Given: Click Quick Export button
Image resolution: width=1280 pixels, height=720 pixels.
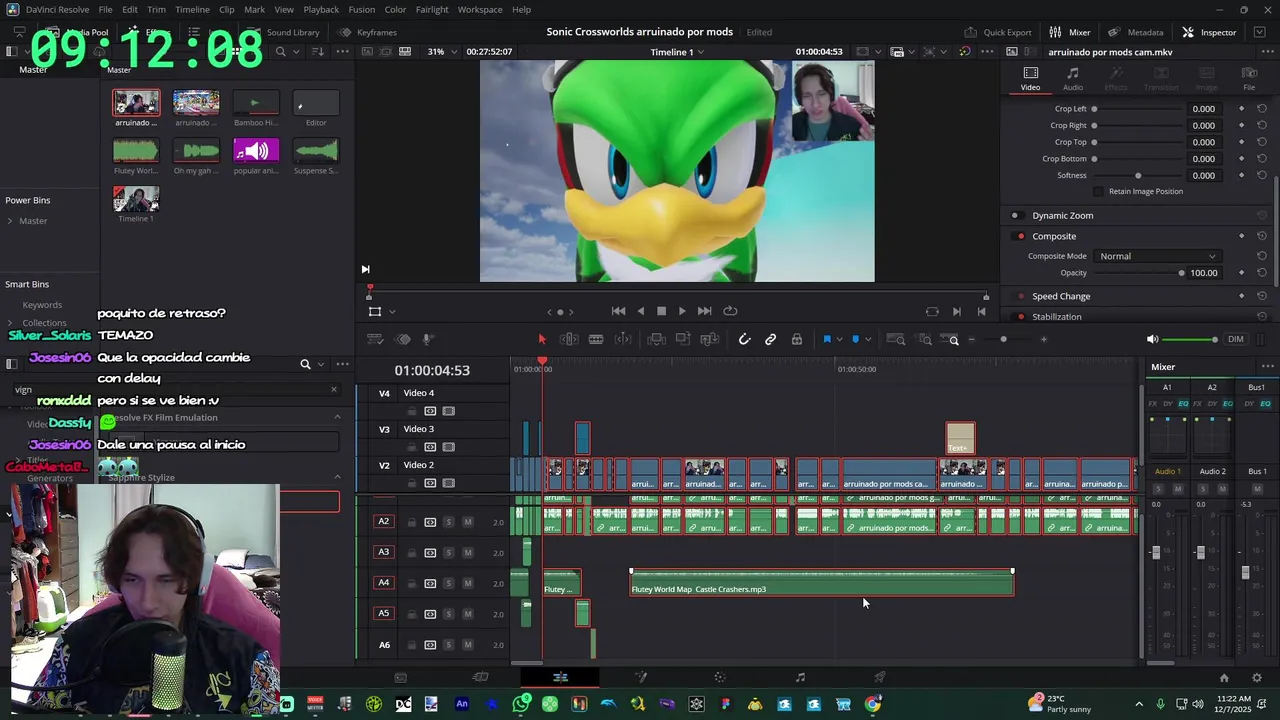Looking at the screenshot, I should [998, 32].
